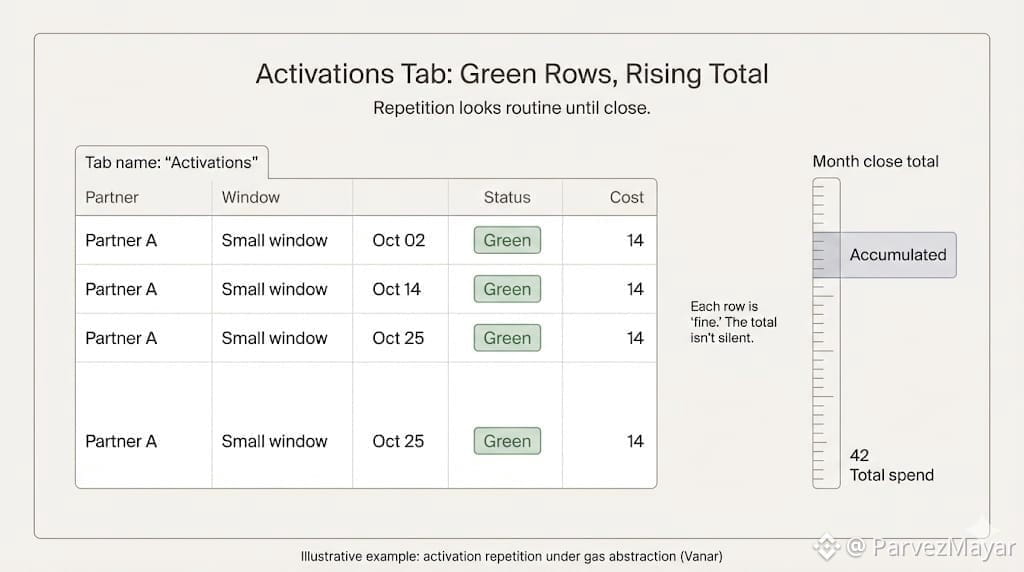Select the Status column header
Screen dimensions: 1024x572
(507, 197)
